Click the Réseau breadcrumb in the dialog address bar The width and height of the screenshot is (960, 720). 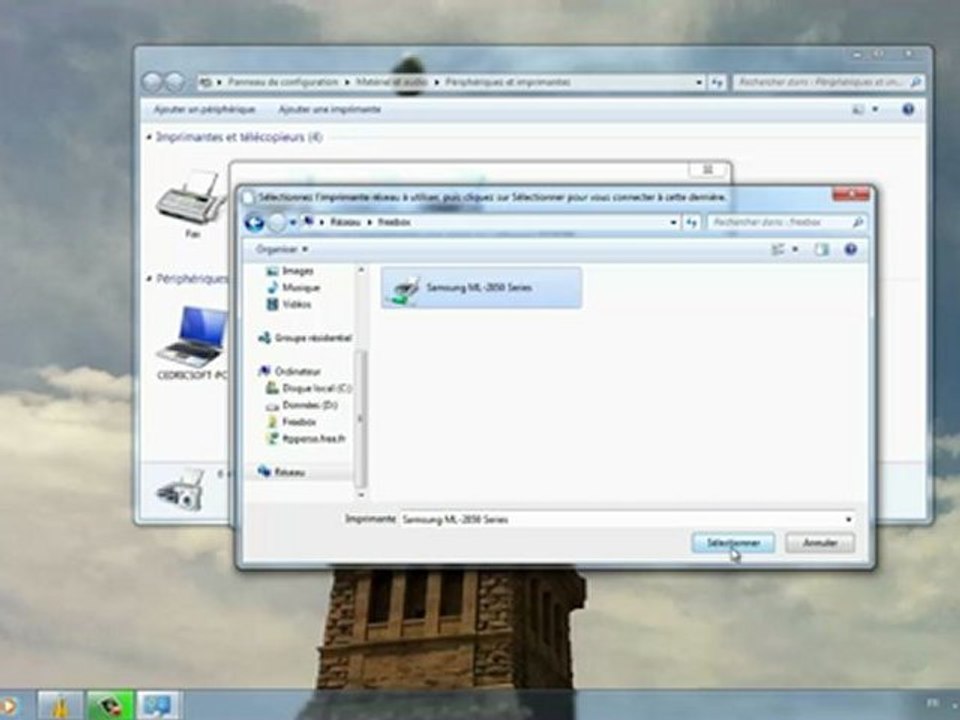345,222
